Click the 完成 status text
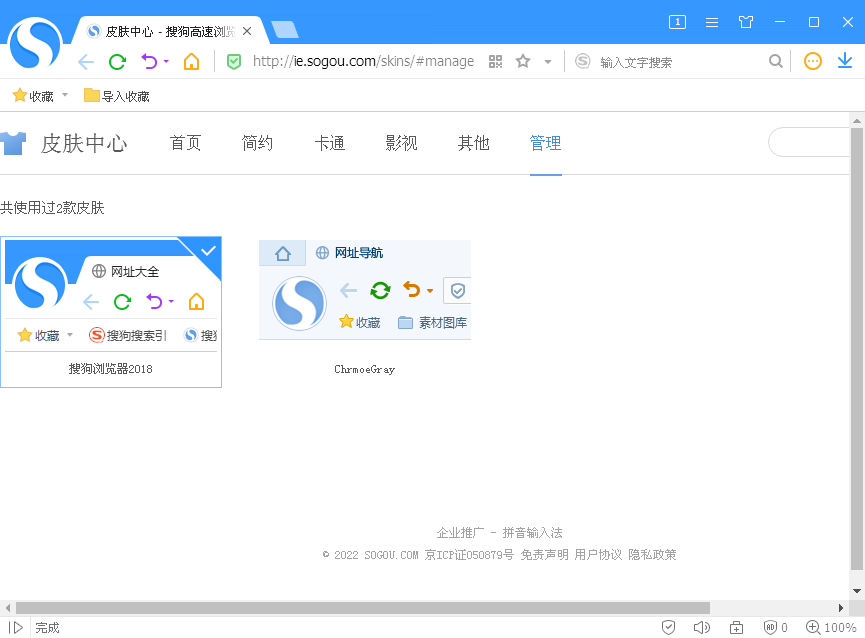Image resolution: width=865 pixels, height=638 pixels. (47, 628)
